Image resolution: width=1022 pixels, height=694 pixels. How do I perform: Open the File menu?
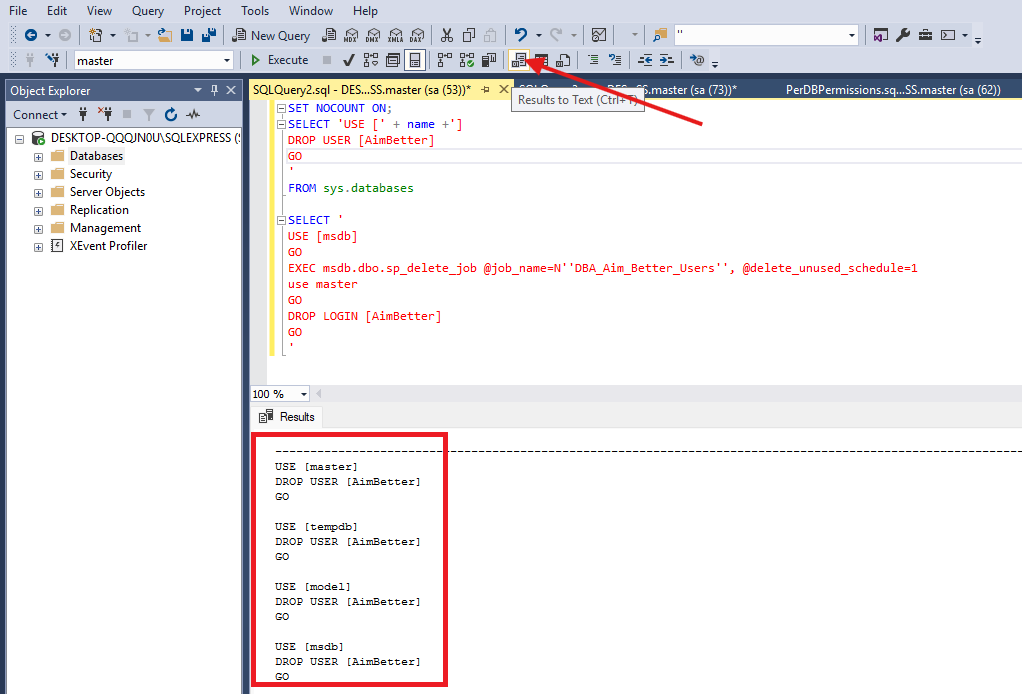pos(18,11)
